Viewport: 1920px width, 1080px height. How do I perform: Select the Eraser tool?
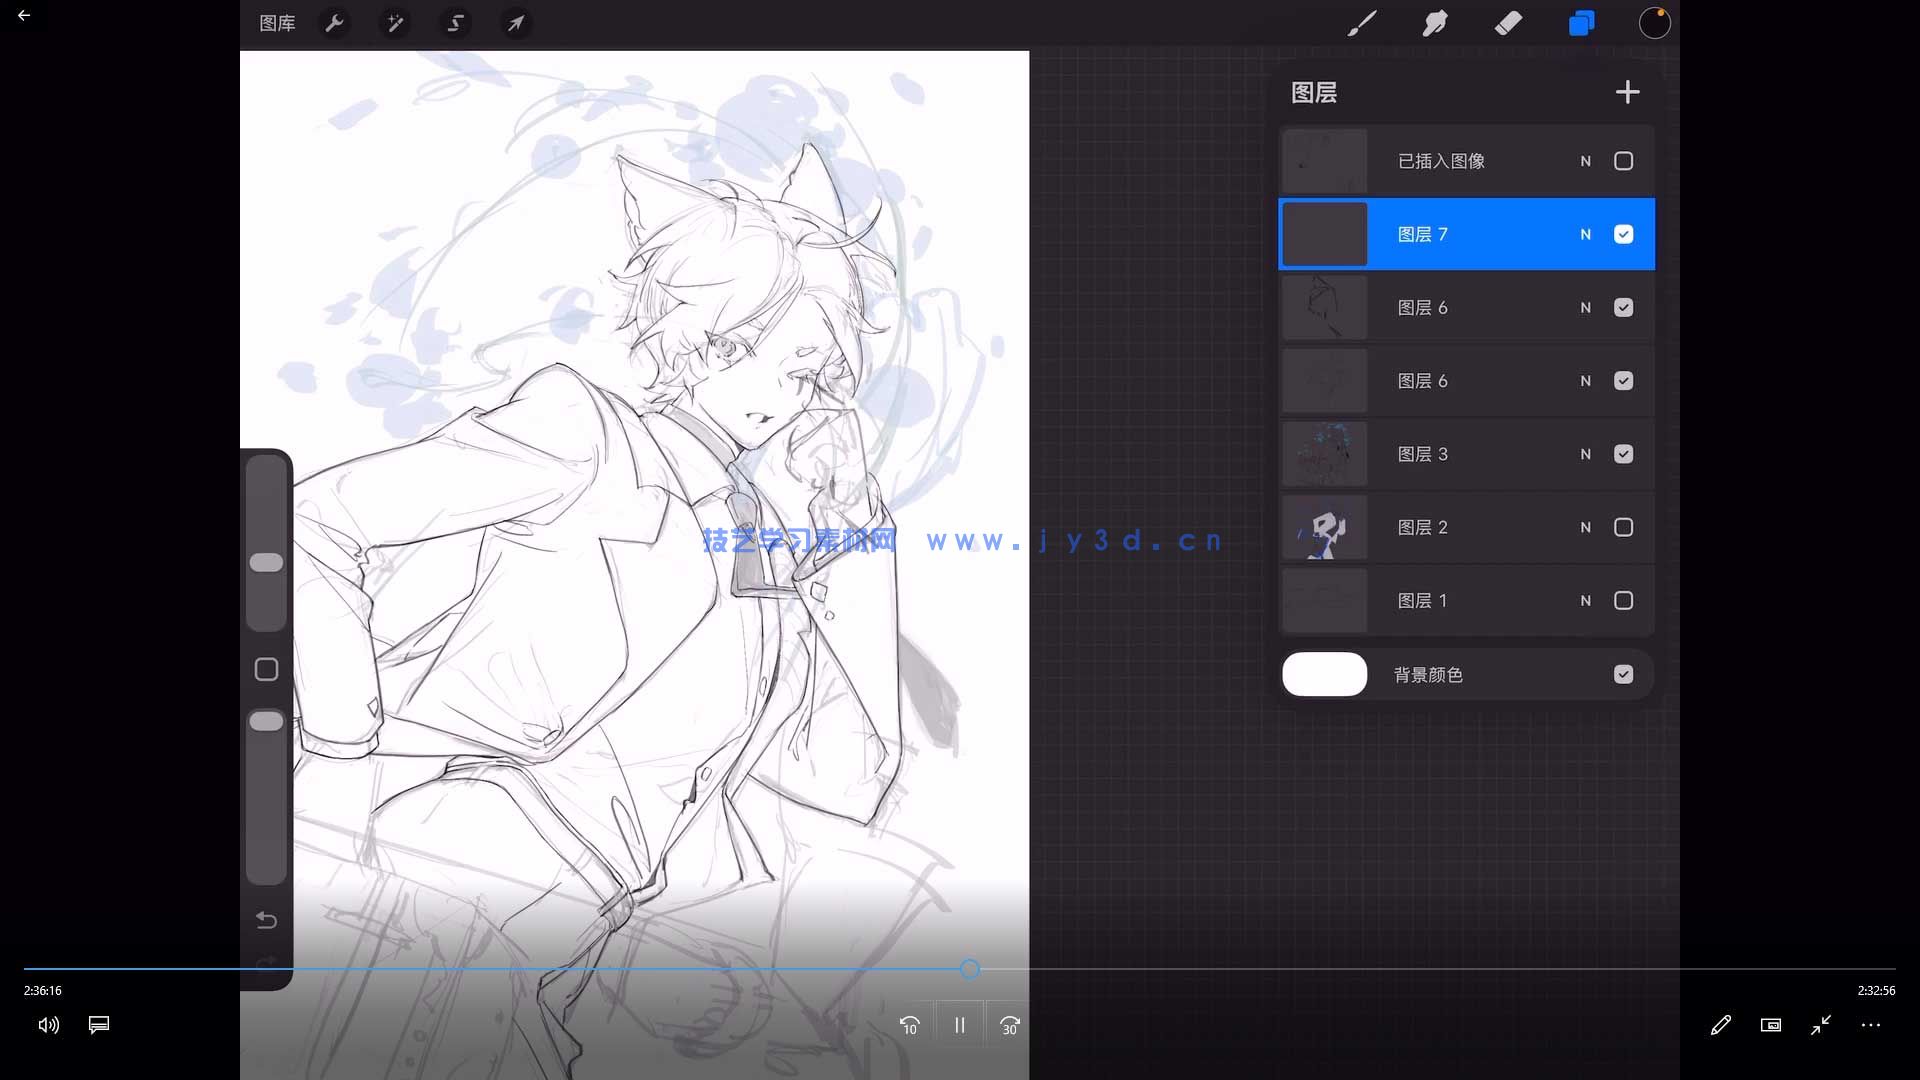point(1508,23)
